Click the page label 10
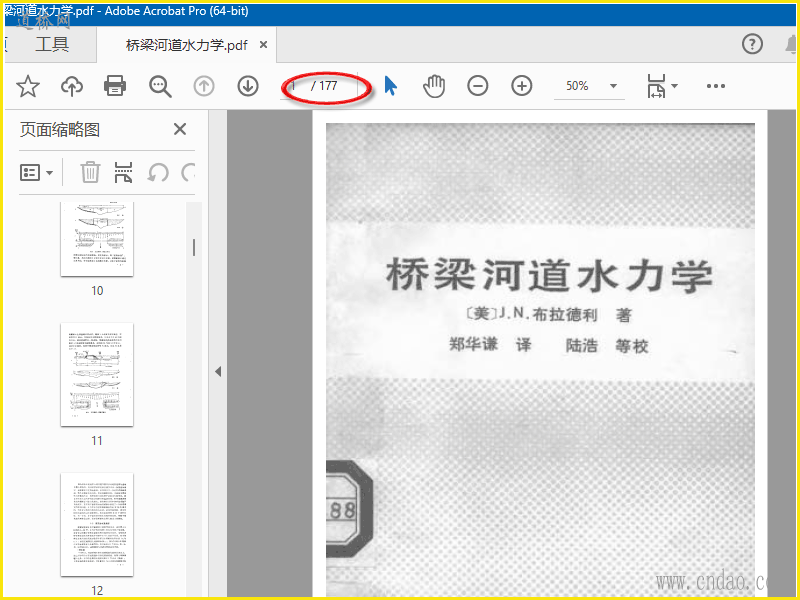Viewport: 800px width, 600px height. pos(97,291)
